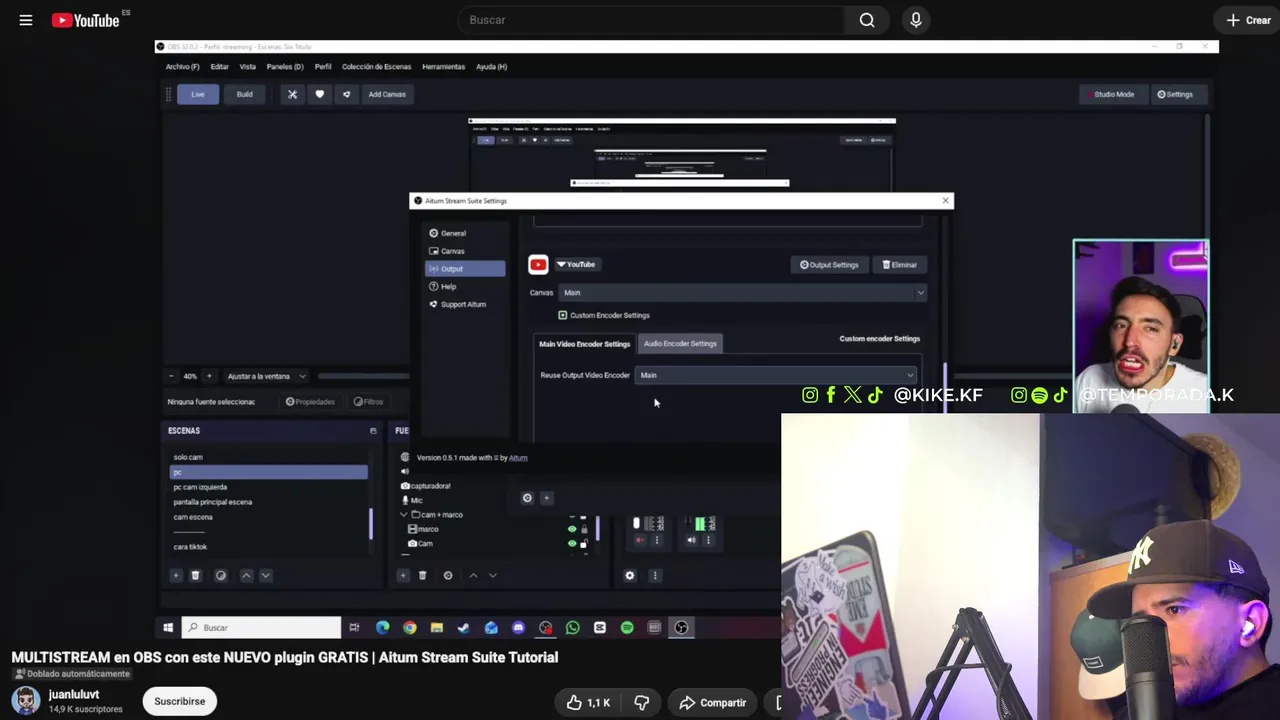Click the heart icon in Aitum toolbar
This screenshot has width=1280, height=720.
(x=319, y=94)
